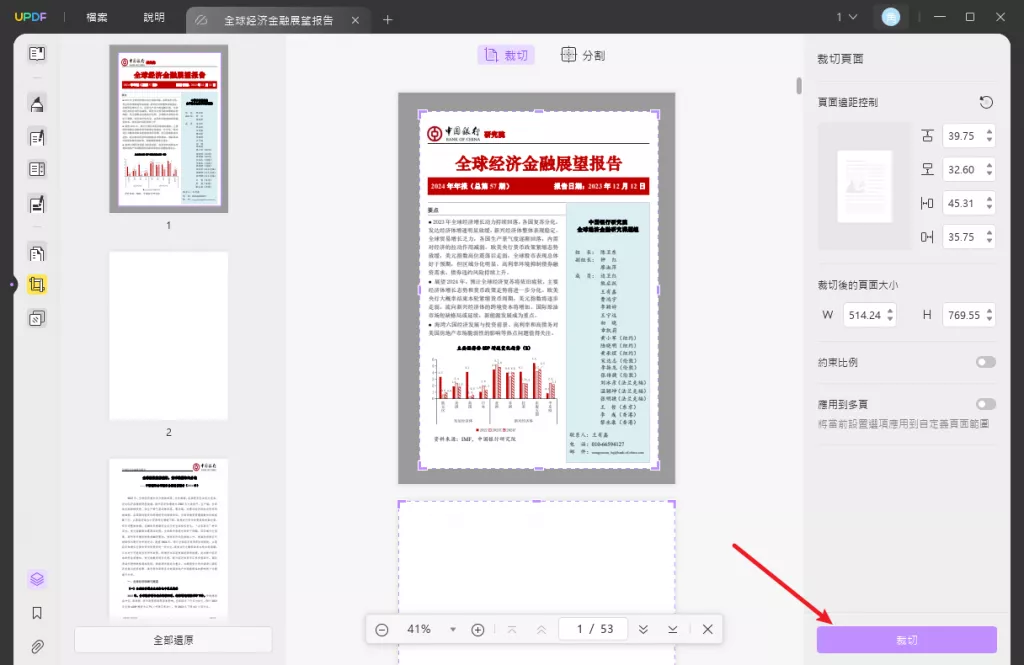Open the zoom level 41% dropdown

[x=453, y=630]
